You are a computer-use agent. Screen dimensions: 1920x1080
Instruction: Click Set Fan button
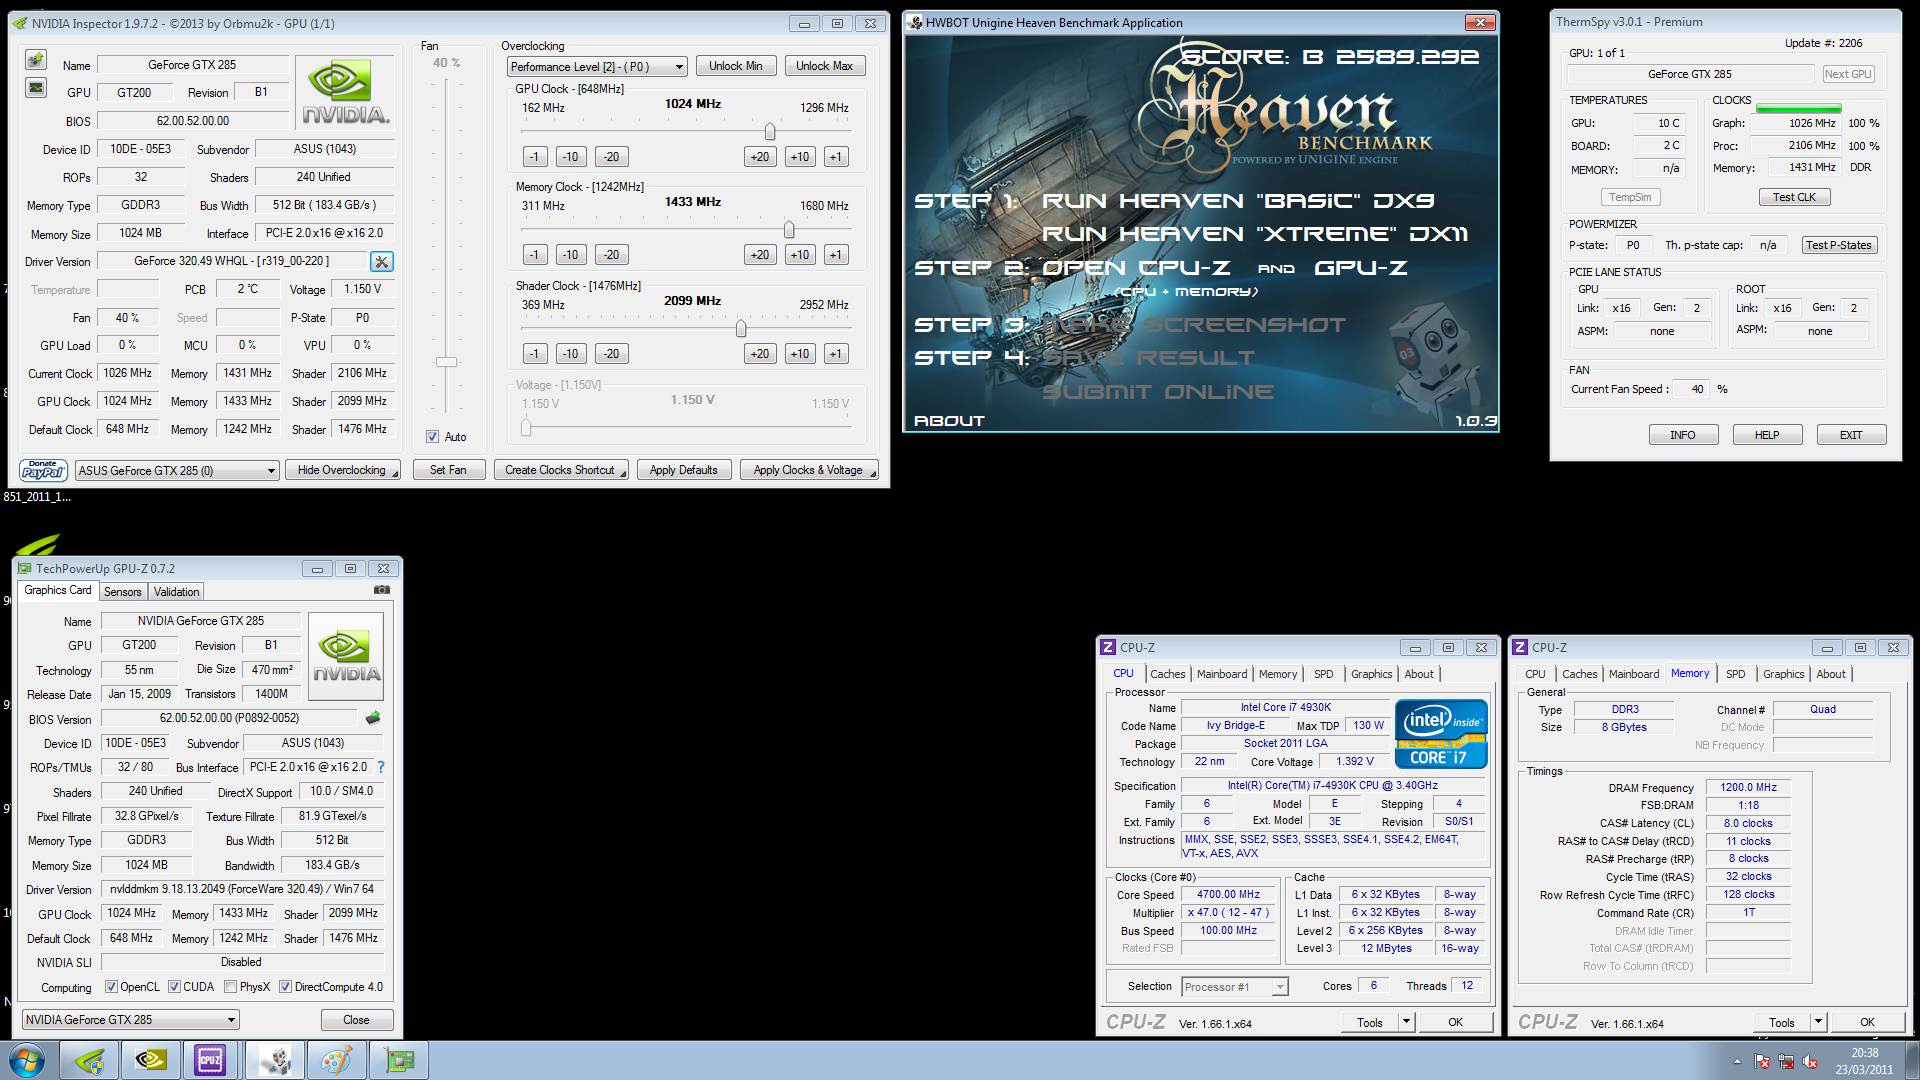448,470
